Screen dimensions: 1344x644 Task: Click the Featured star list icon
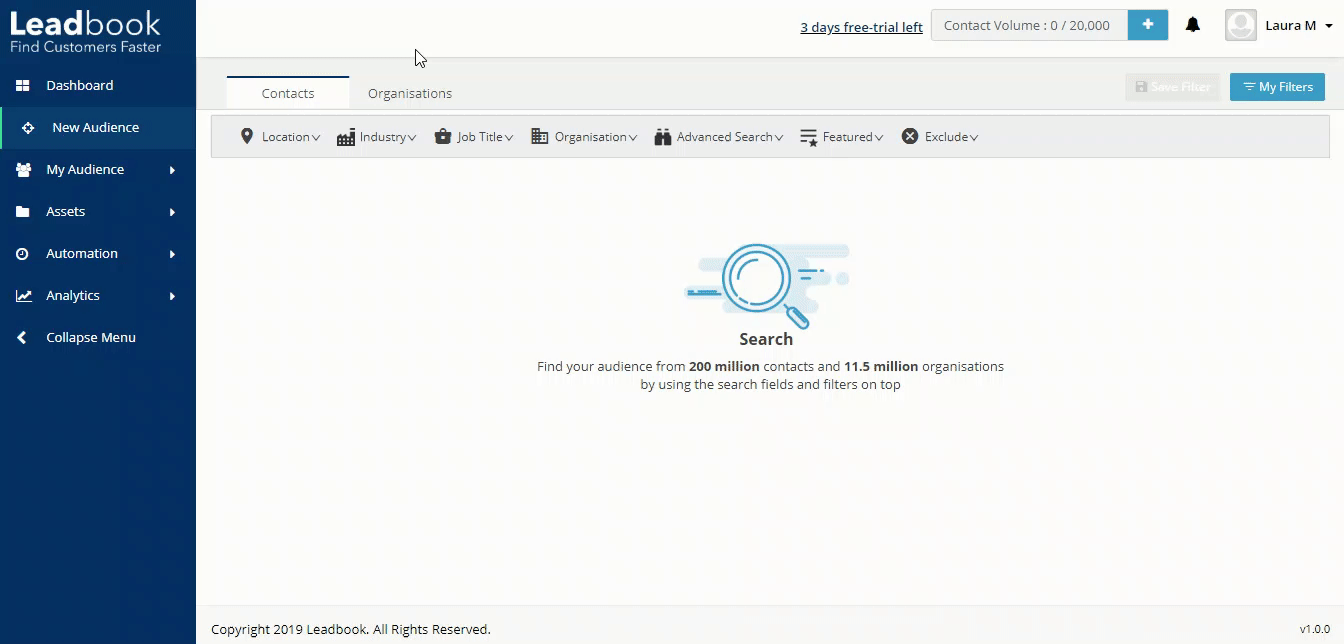pos(809,137)
